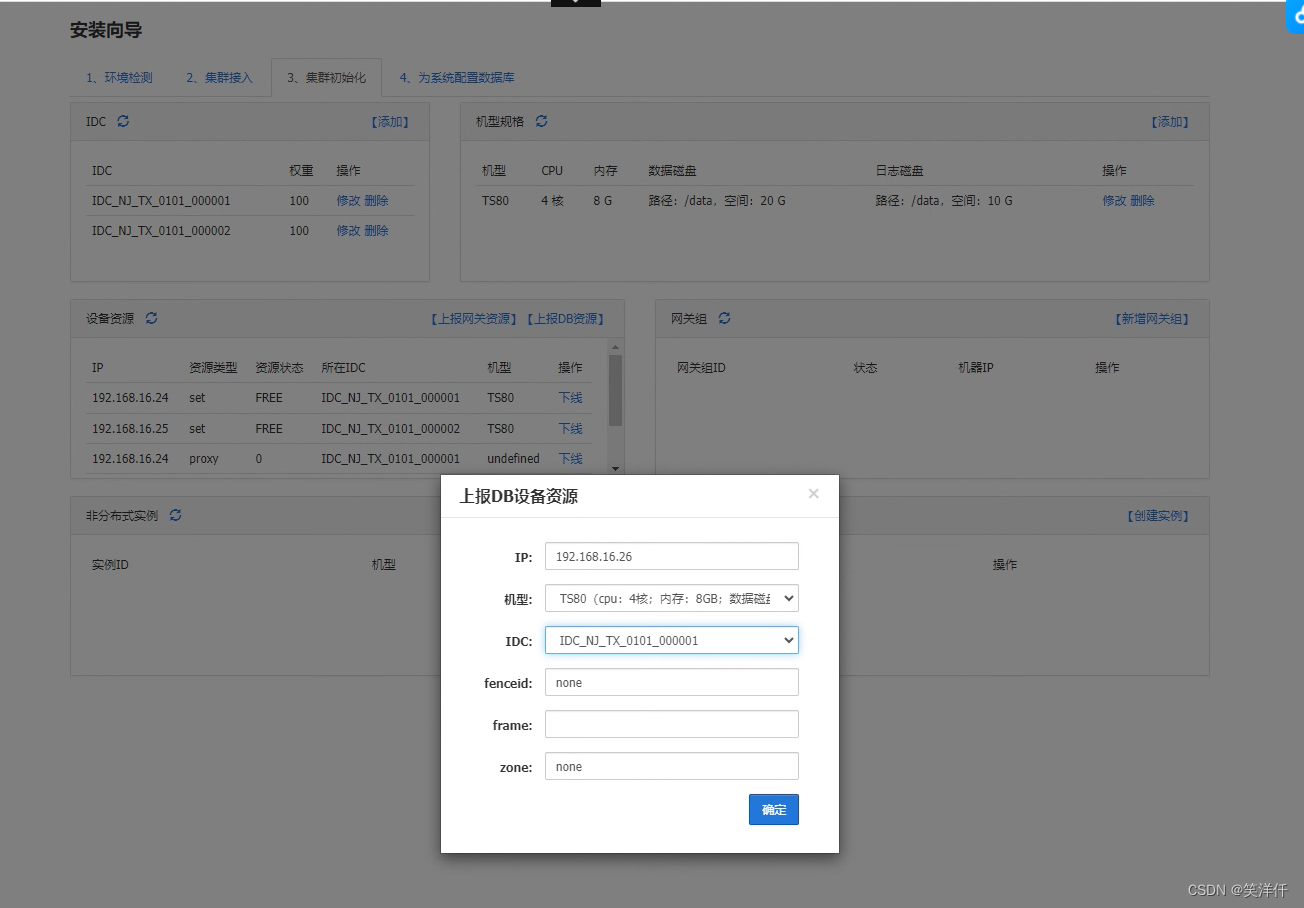Switch to tab 1、环境检测
This screenshot has height=908, width=1304.
coord(120,77)
